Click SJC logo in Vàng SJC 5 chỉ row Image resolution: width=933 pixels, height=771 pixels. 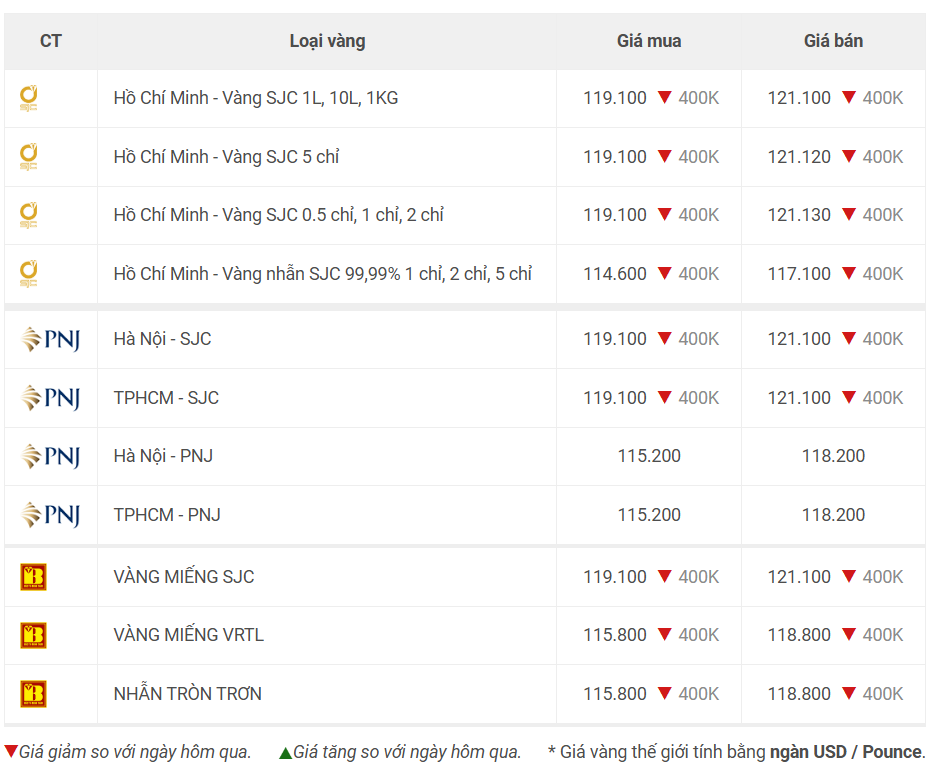pos(29,157)
